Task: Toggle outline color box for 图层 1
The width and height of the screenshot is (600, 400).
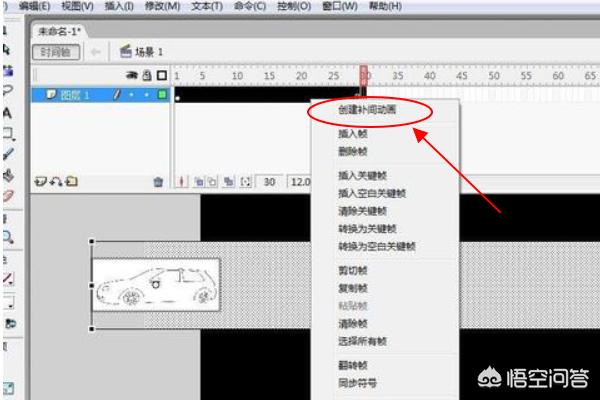Action: pyautogui.click(x=162, y=95)
